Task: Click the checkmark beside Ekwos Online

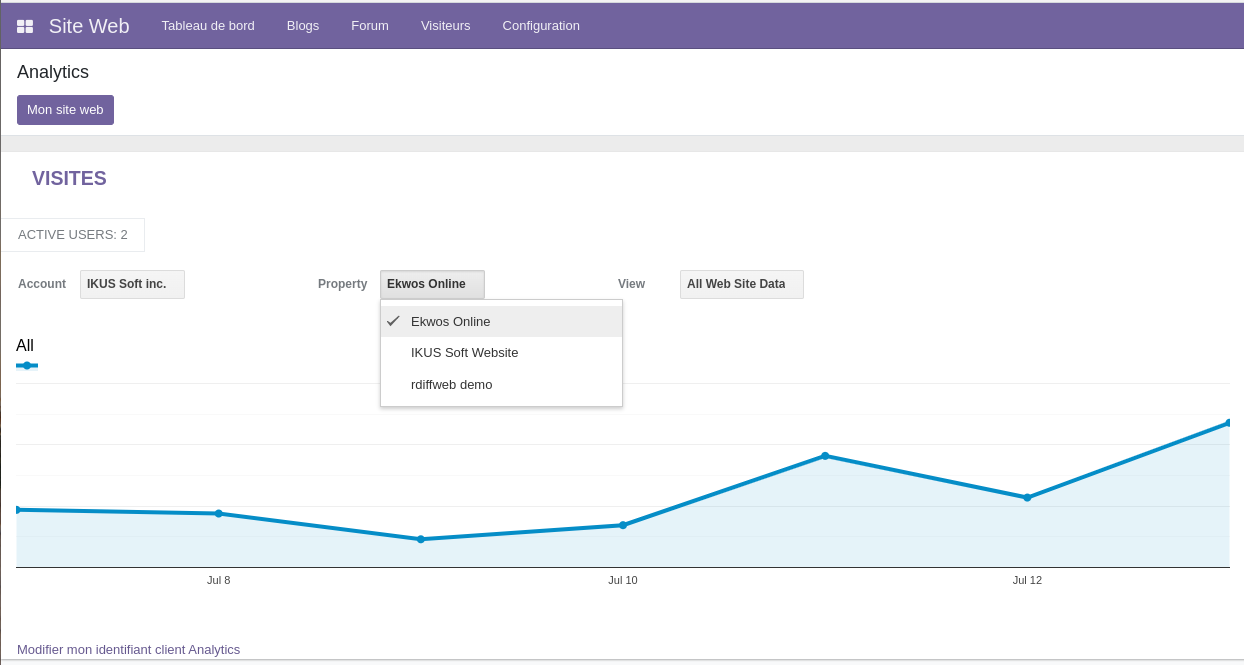Action: click(392, 321)
